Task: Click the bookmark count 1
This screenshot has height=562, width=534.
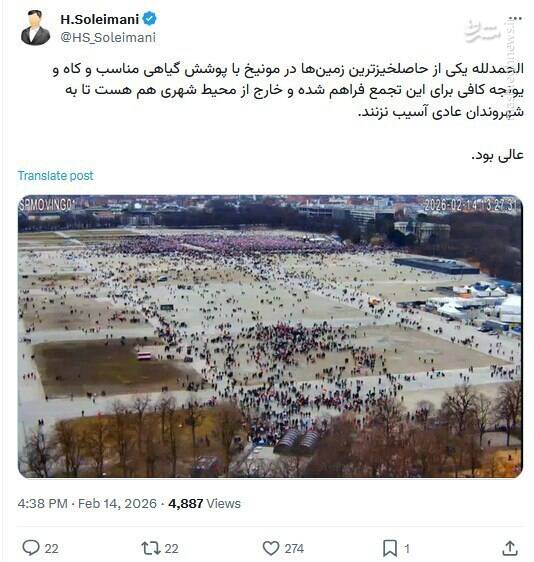Action: pyautogui.click(x=406, y=548)
